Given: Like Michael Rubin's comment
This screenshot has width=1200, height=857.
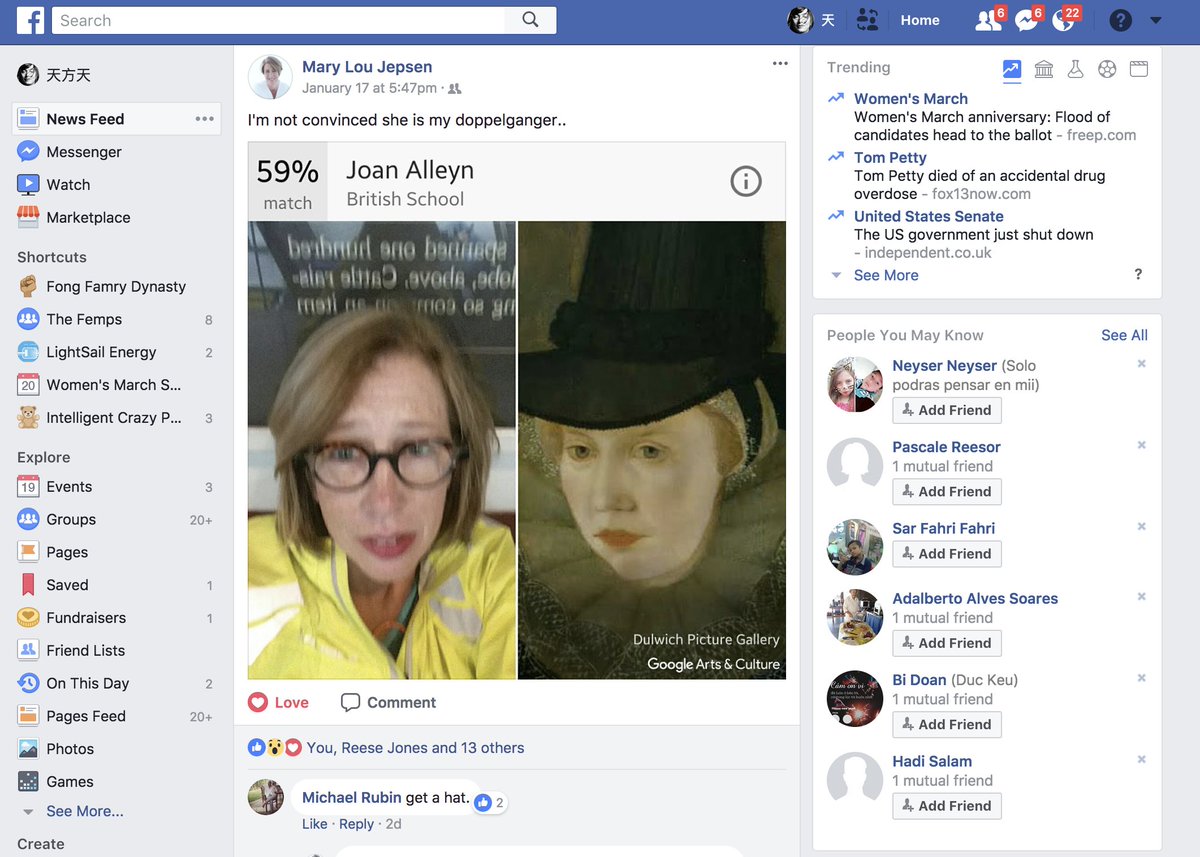Looking at the screenshot, I should click(314, 824).
